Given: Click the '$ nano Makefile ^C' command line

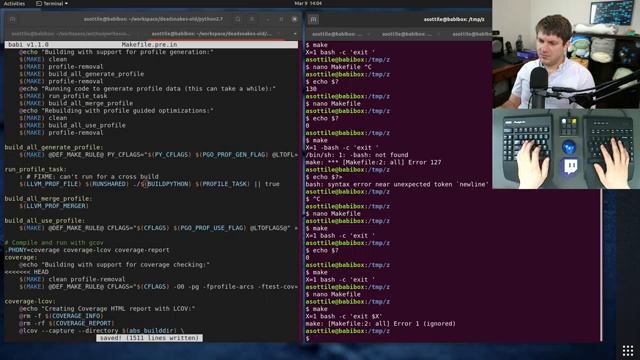Looking at the screenshot, I should pyautogui.click(x=339, y=67).
